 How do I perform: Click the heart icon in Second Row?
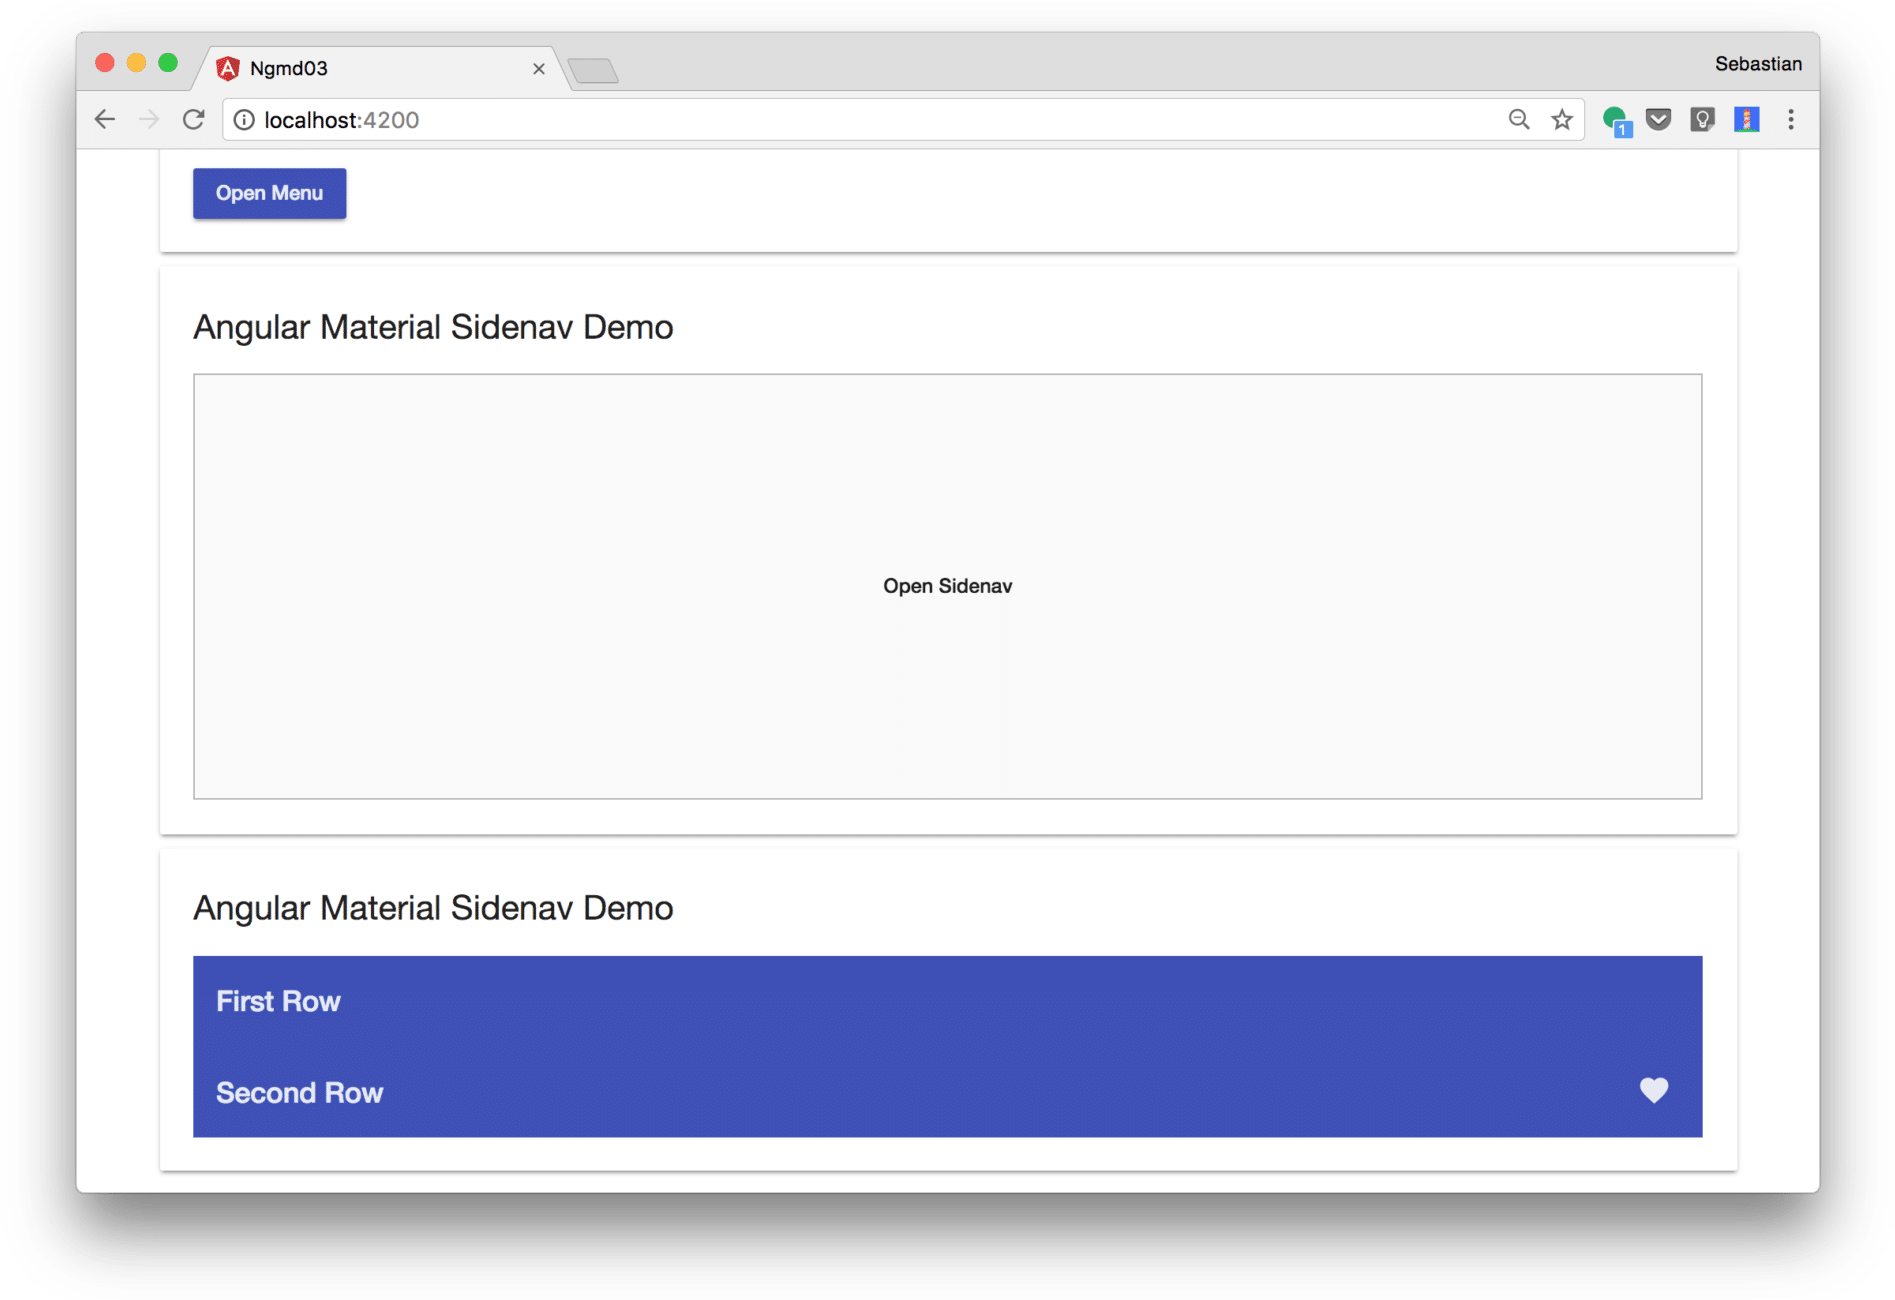(1653, 1090)
